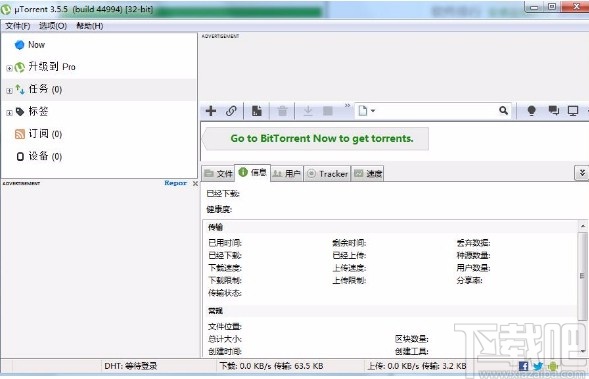
Task: Click the chat bubbles icon
Action: click(x=554, y=110)
